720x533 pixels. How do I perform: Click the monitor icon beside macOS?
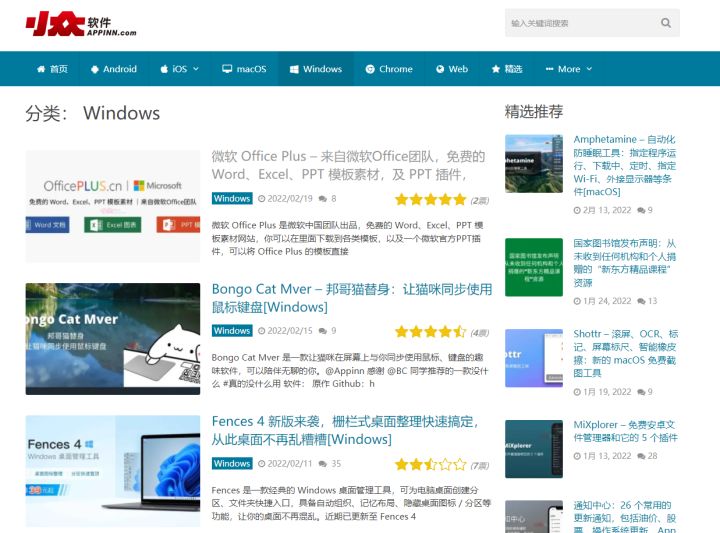pos(227,69)
